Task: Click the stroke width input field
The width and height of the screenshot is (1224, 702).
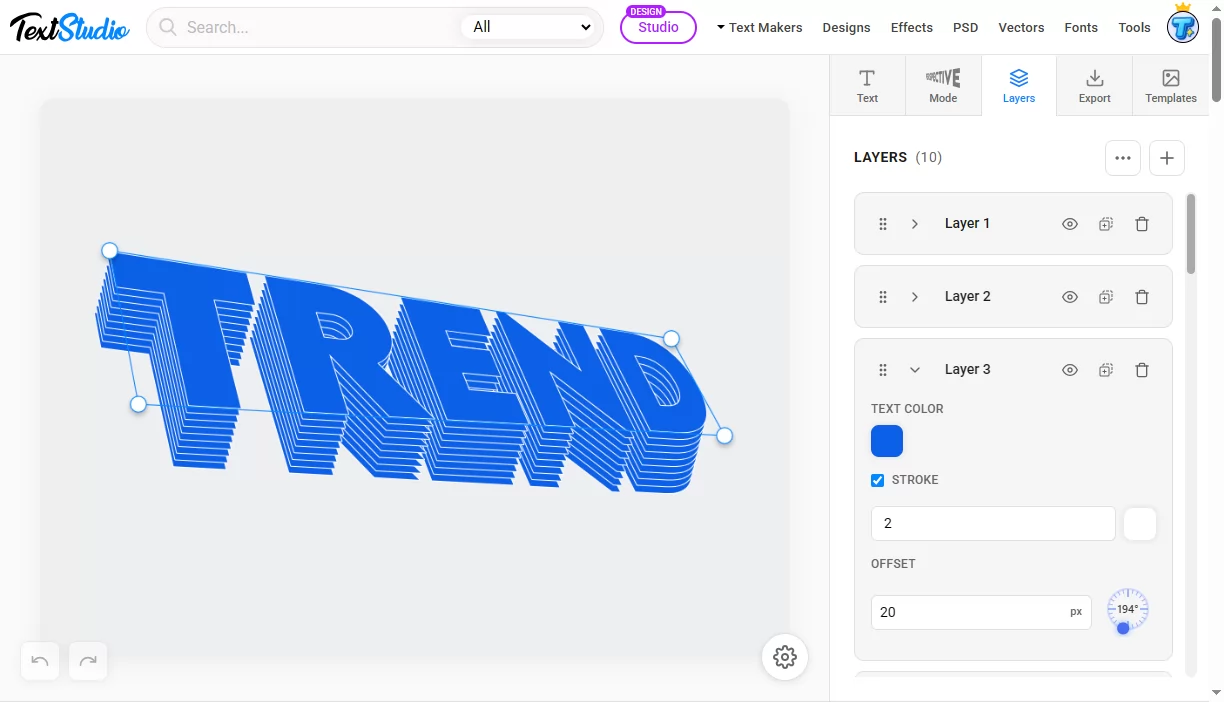Action: click(x=993, y=523)
